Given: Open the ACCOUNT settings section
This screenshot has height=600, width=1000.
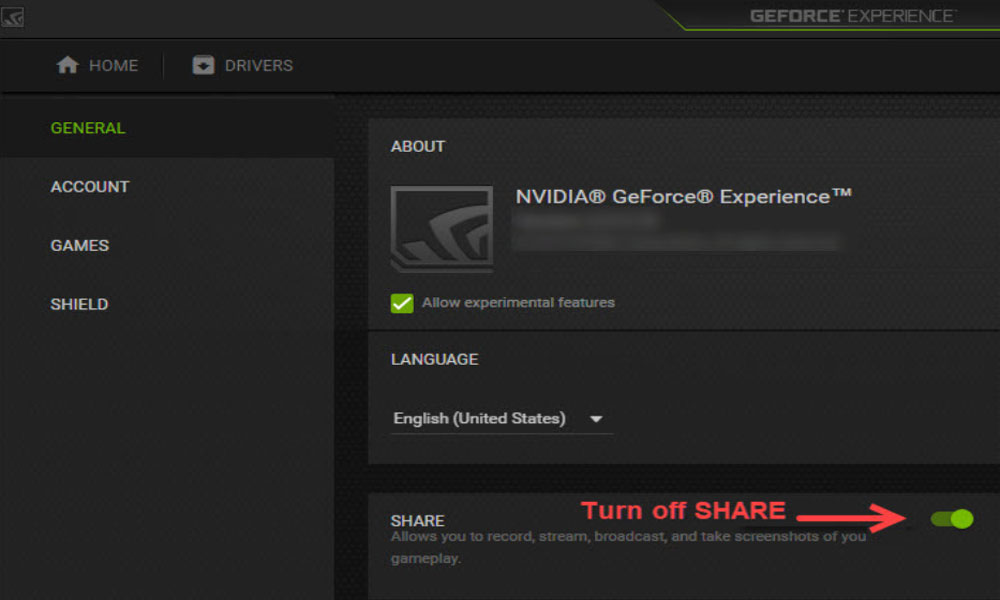Looking at the screenshot, I should pyautogui.click(x=167, y=187).
